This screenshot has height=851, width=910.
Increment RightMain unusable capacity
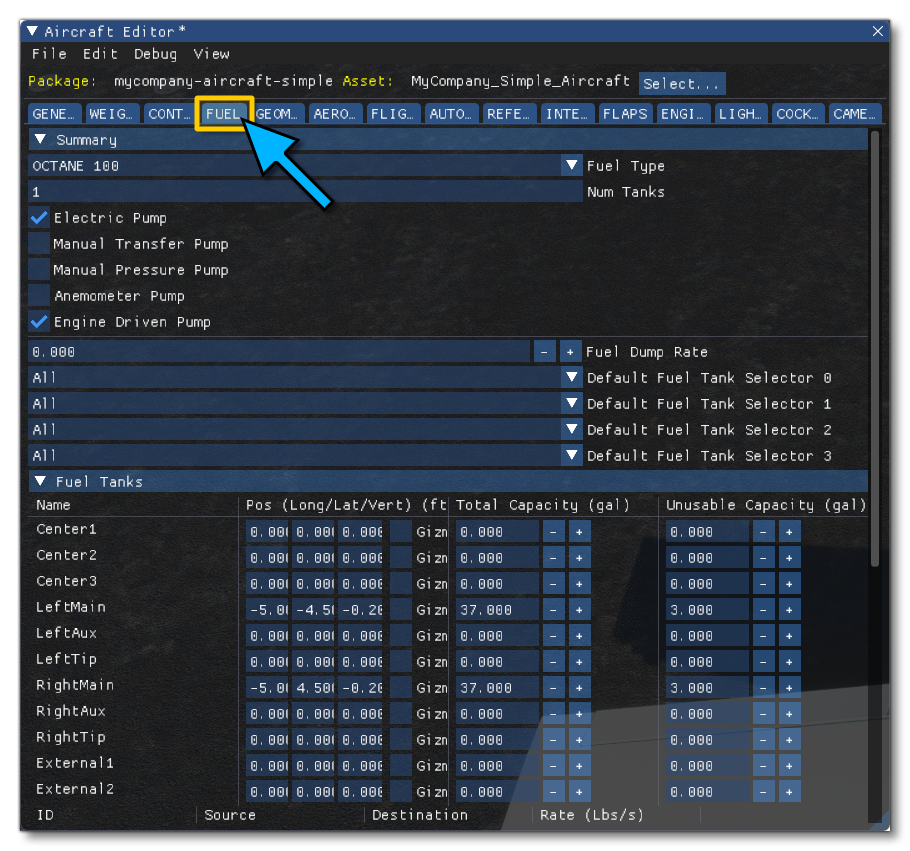(x=789, y=687)
